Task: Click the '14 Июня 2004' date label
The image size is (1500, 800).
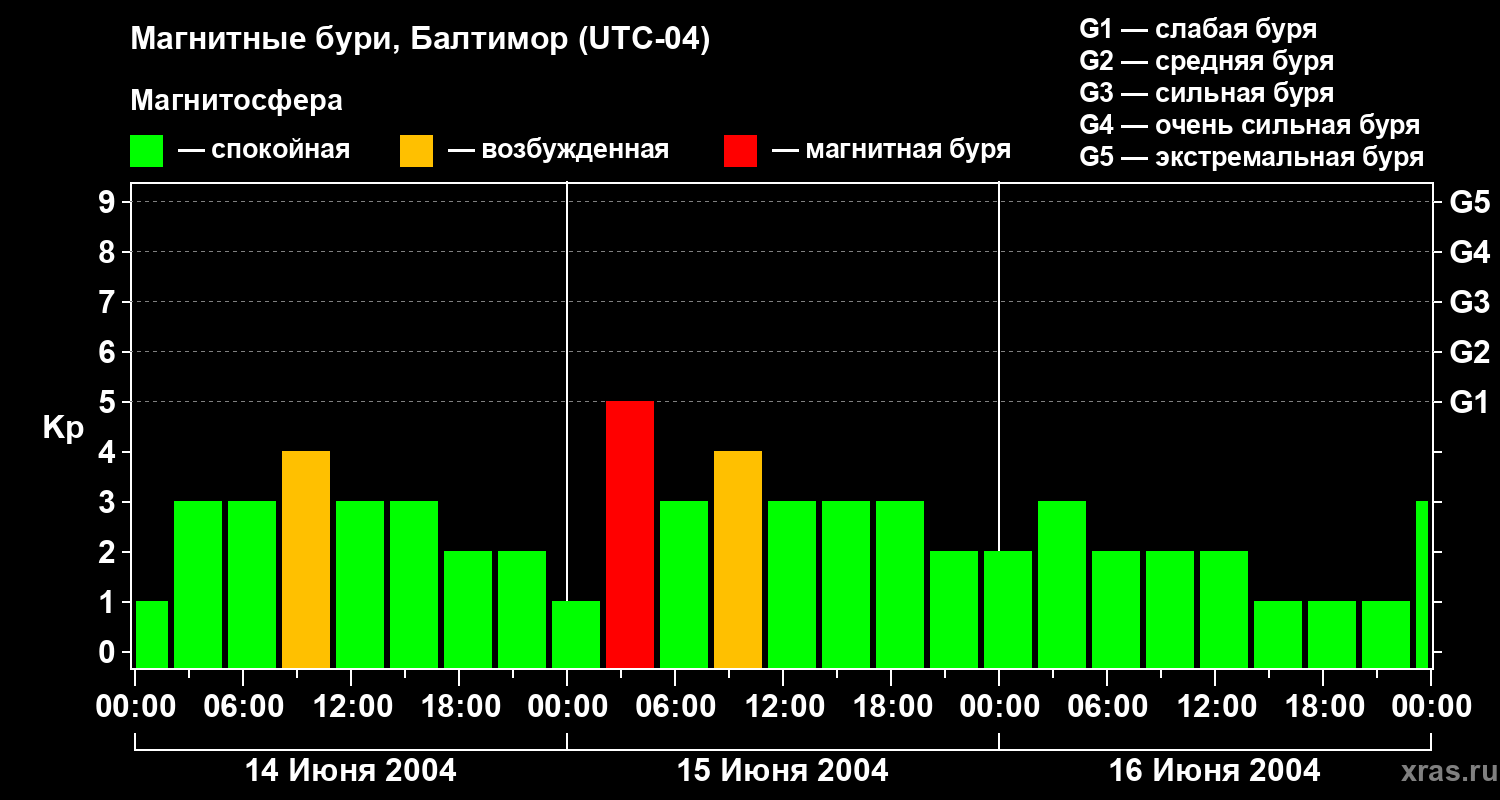Action: tap(351, 770)
